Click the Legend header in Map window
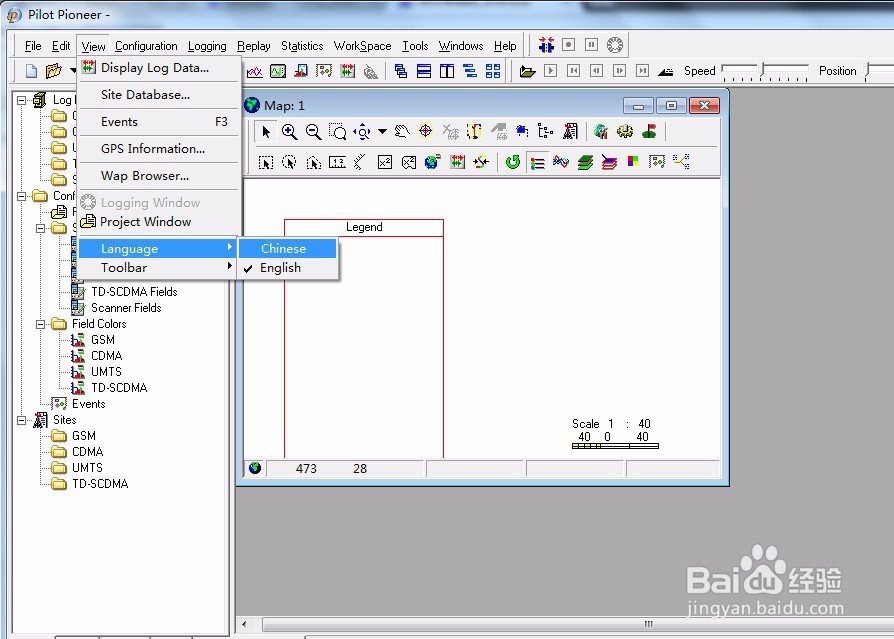Viewport: 894px width, 639px height. (x=364, y=227)
